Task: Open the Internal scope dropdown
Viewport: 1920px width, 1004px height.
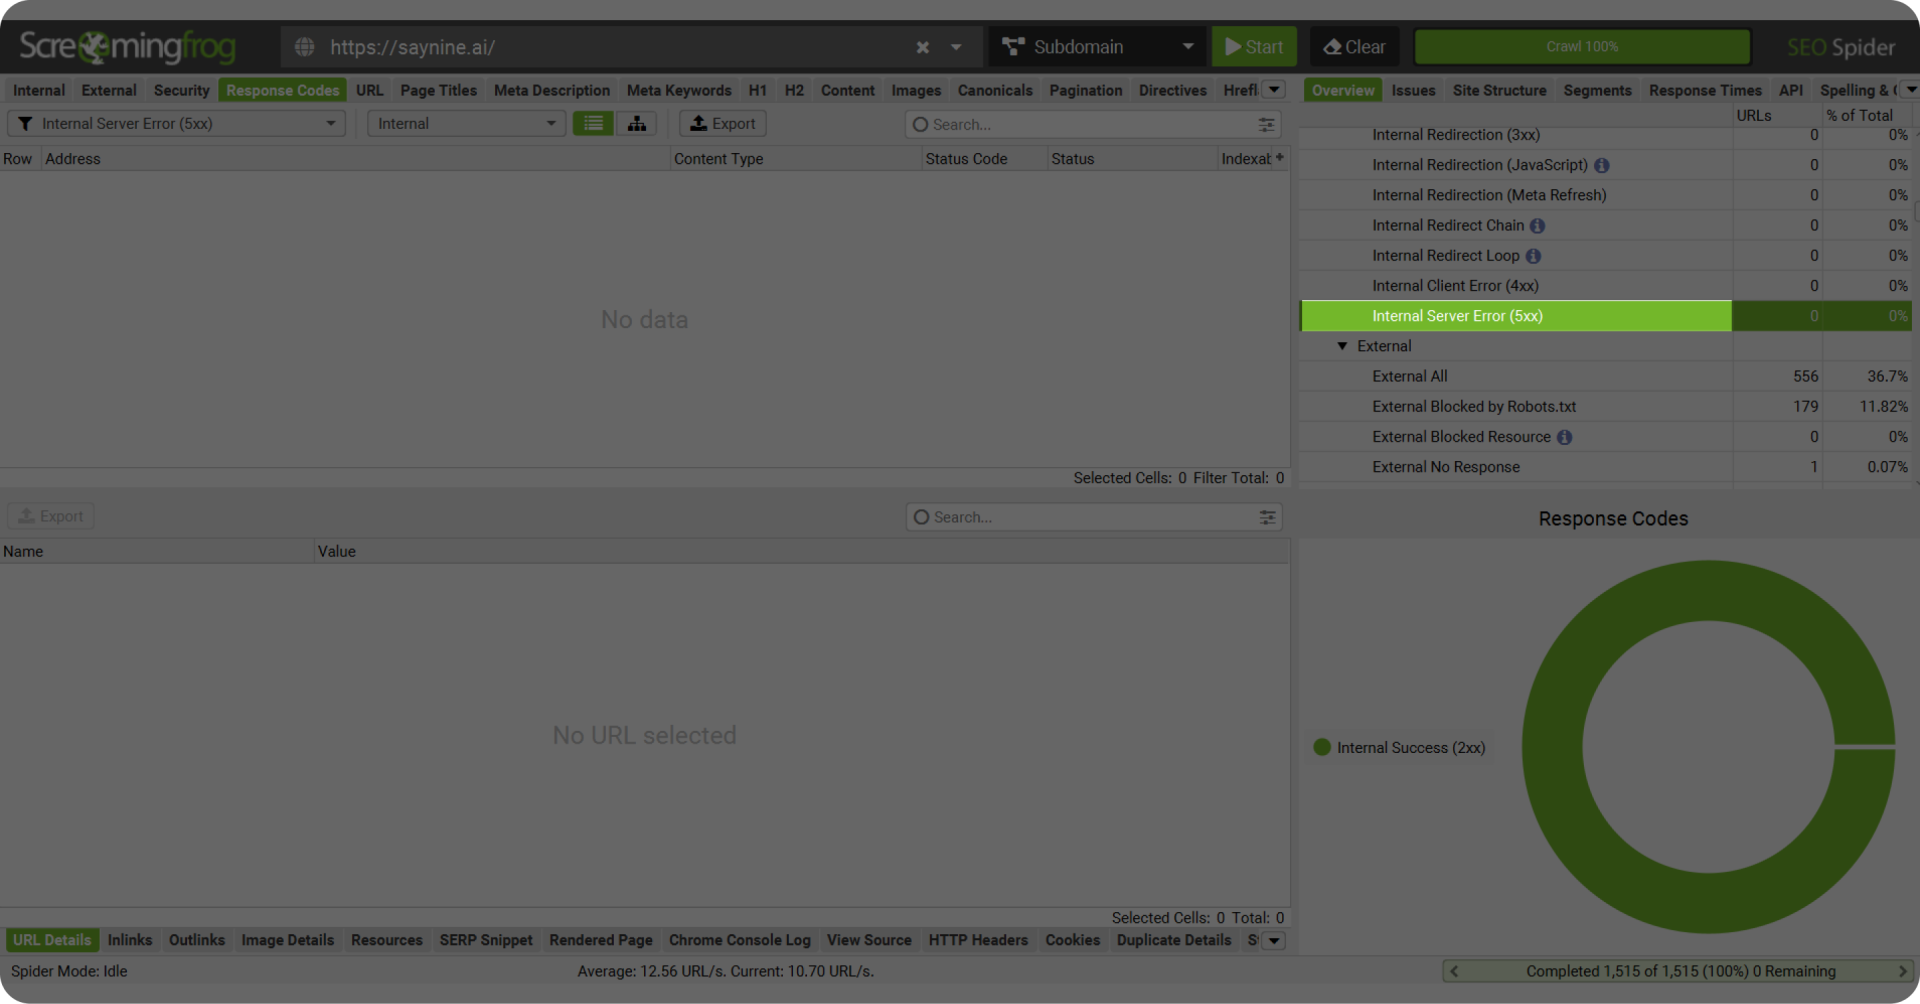Action: 466,124
